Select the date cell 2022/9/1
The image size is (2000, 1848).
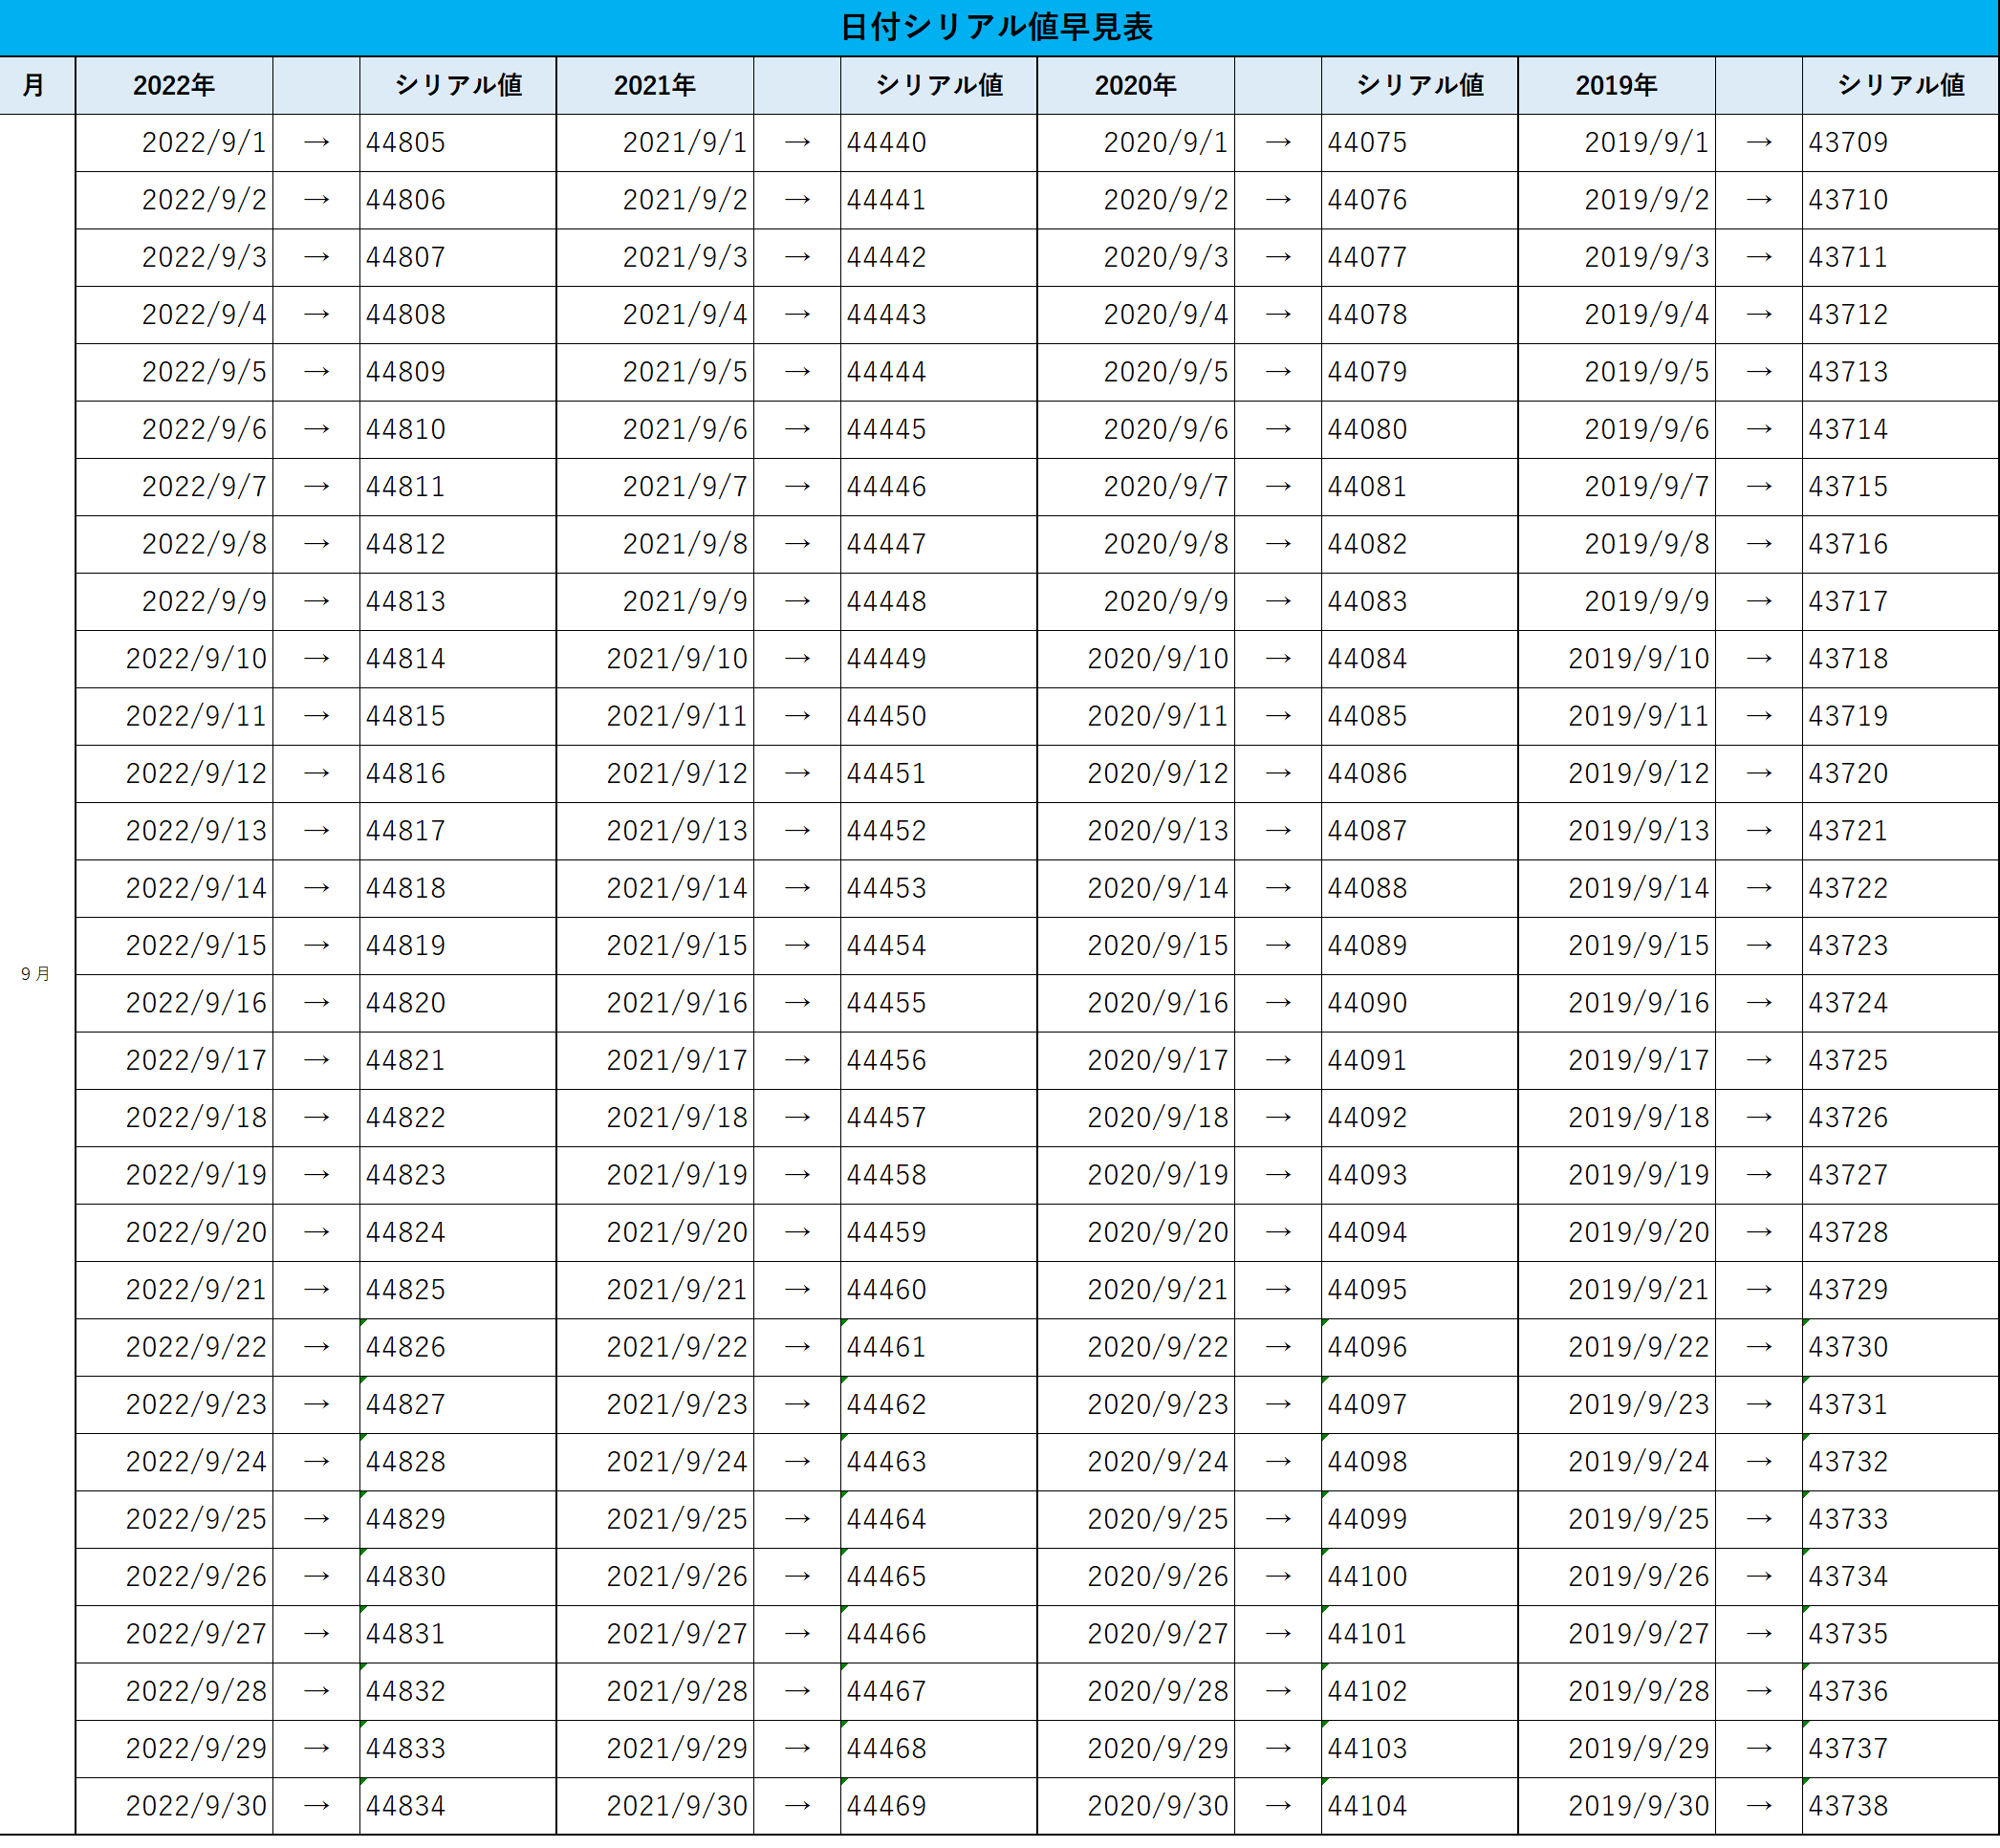pyautogui.click(x=174, y=143)
